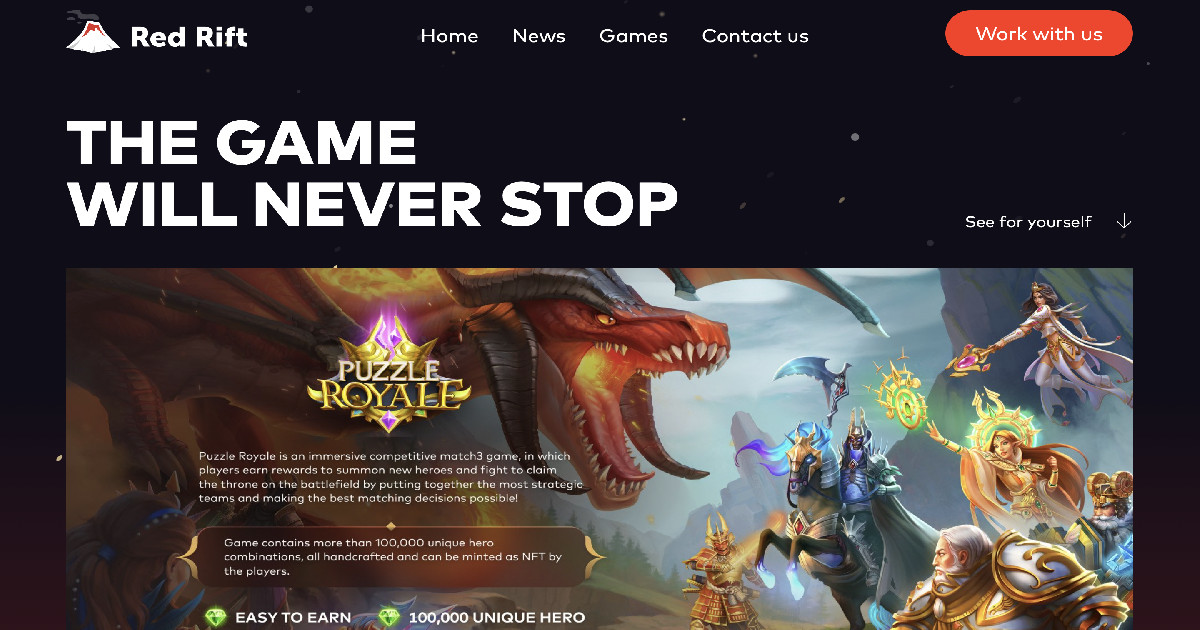
Task: Click the Puzzle Royale description paragraph
Action: [390, 477]
